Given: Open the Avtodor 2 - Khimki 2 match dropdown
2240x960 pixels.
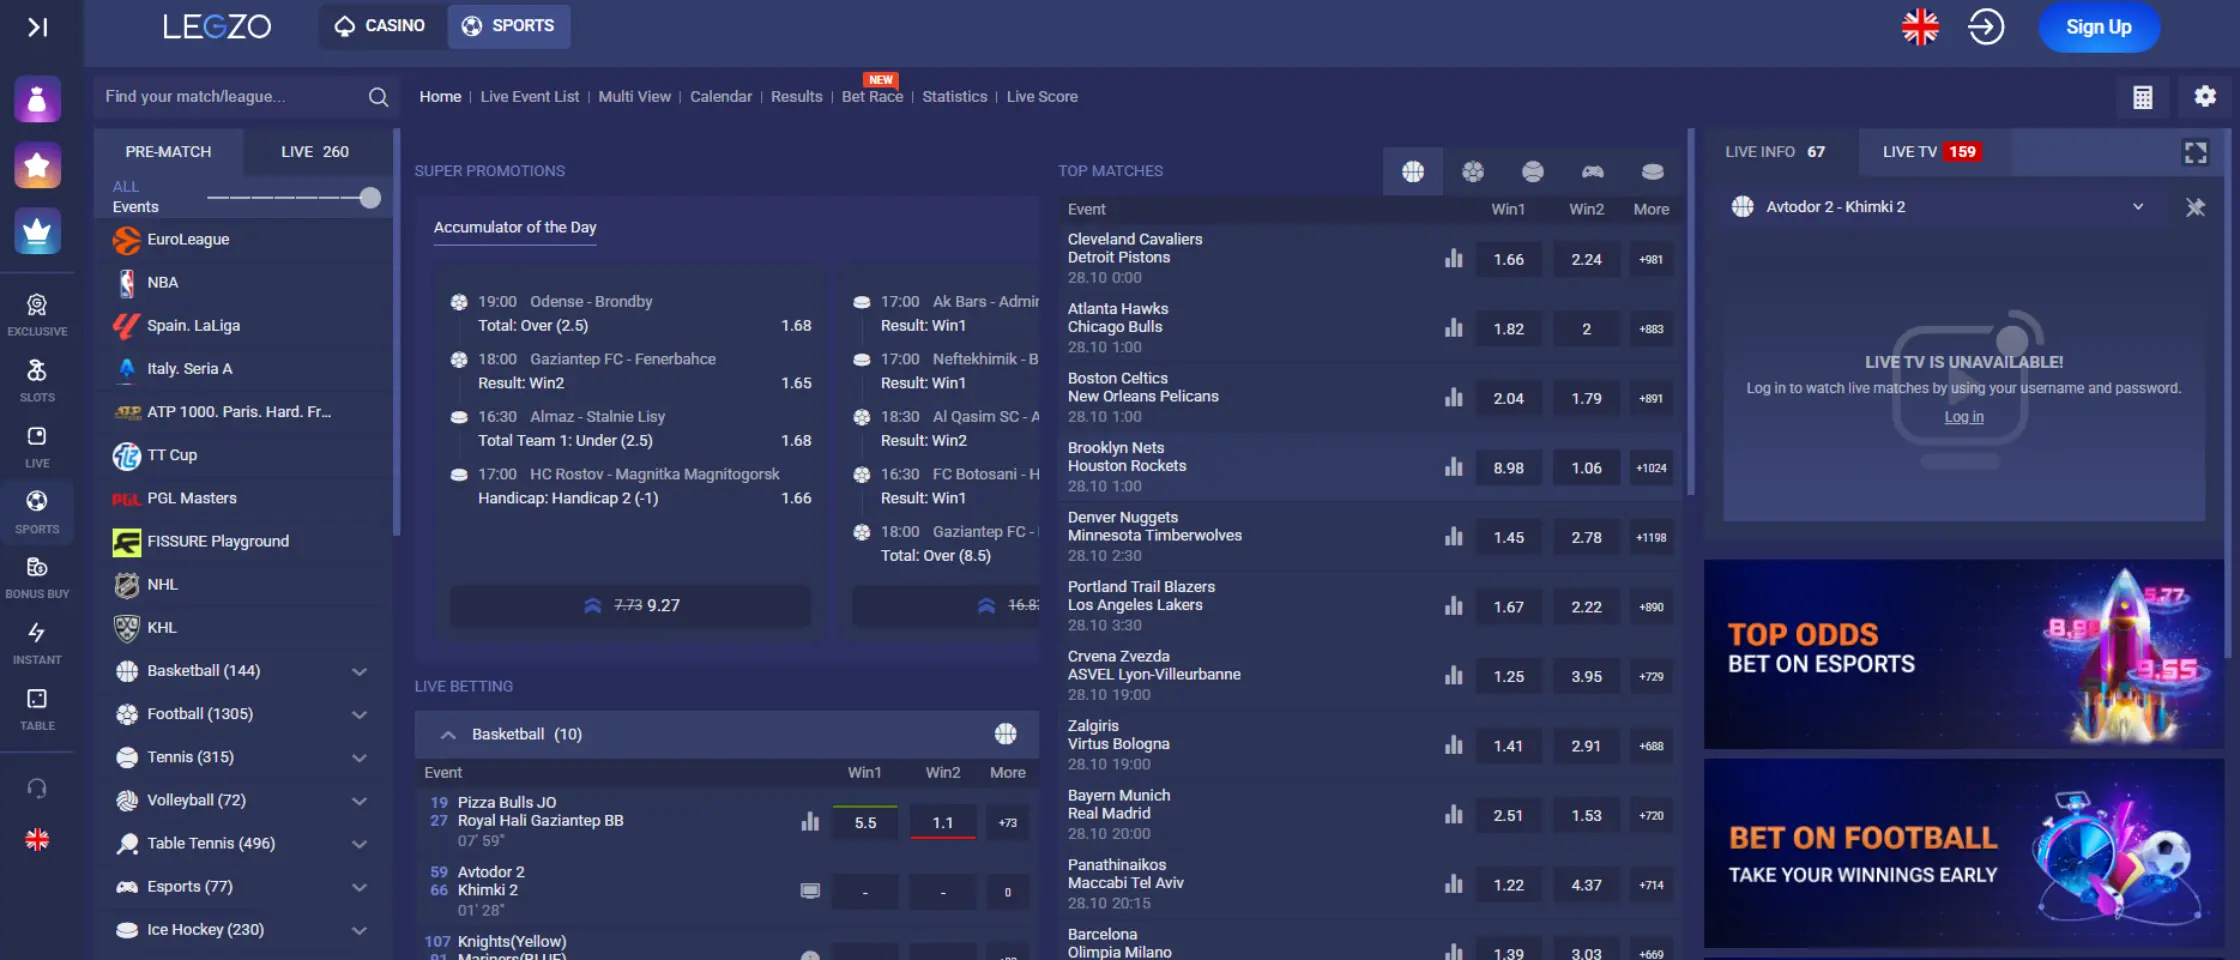Looking at the screenshot, I should (2138, 207).
